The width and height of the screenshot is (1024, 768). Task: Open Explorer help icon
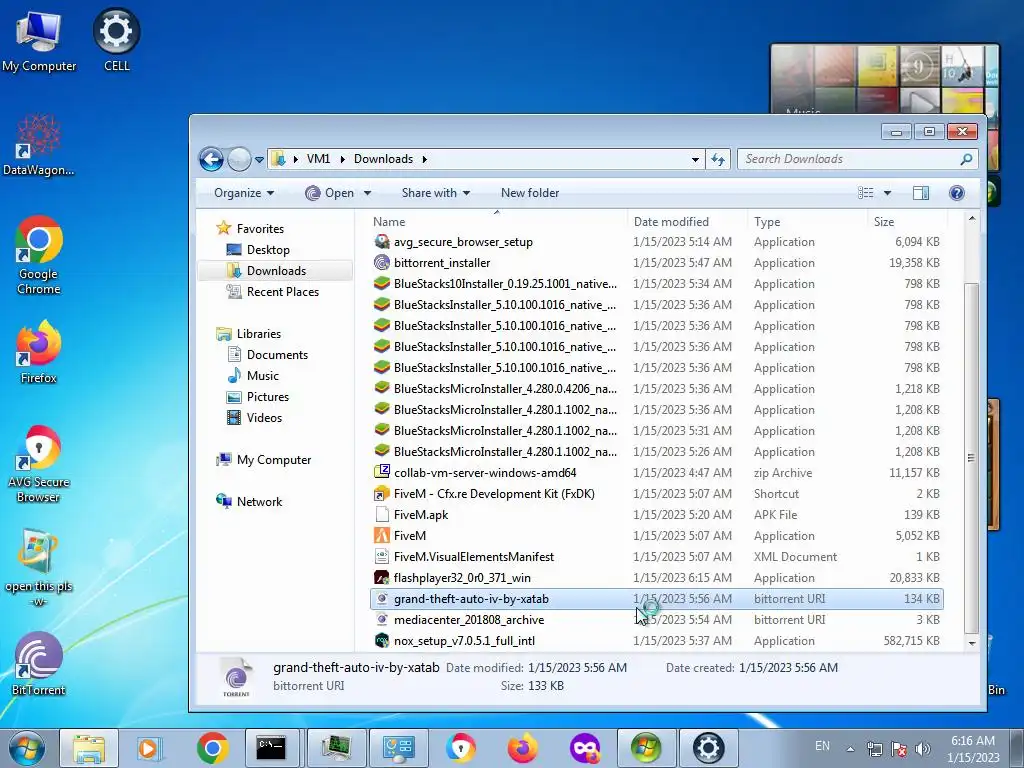point(957,193)
